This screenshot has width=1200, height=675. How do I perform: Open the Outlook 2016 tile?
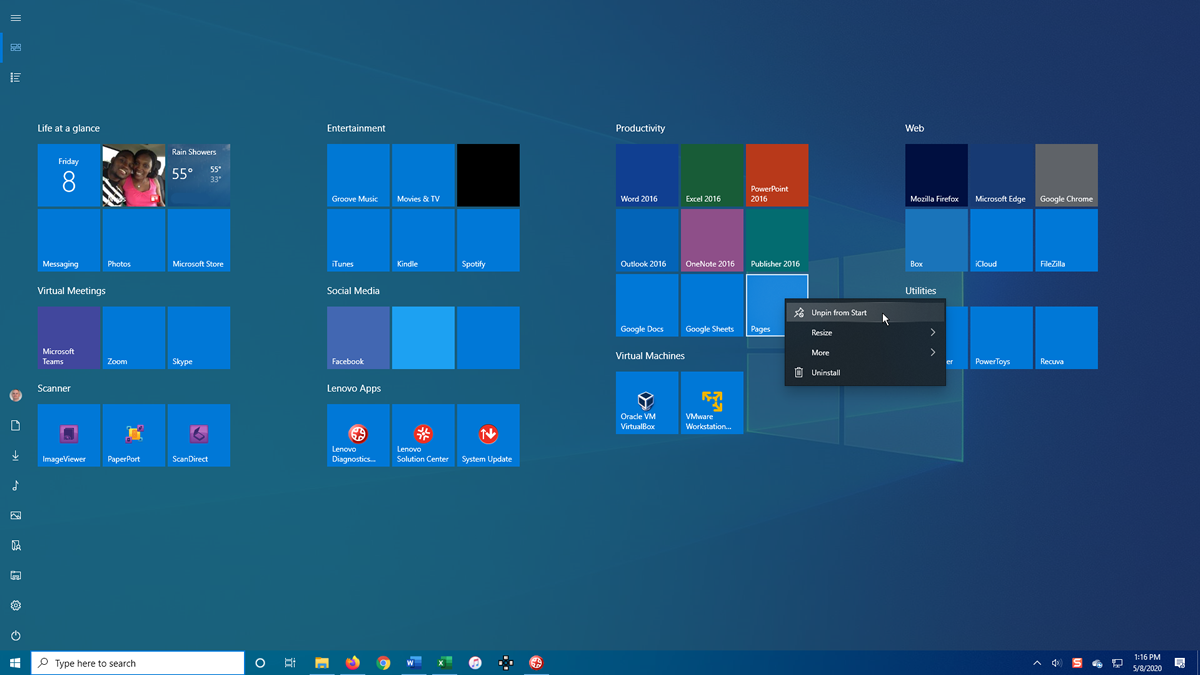pyautogui.click(x=647, y=240)
